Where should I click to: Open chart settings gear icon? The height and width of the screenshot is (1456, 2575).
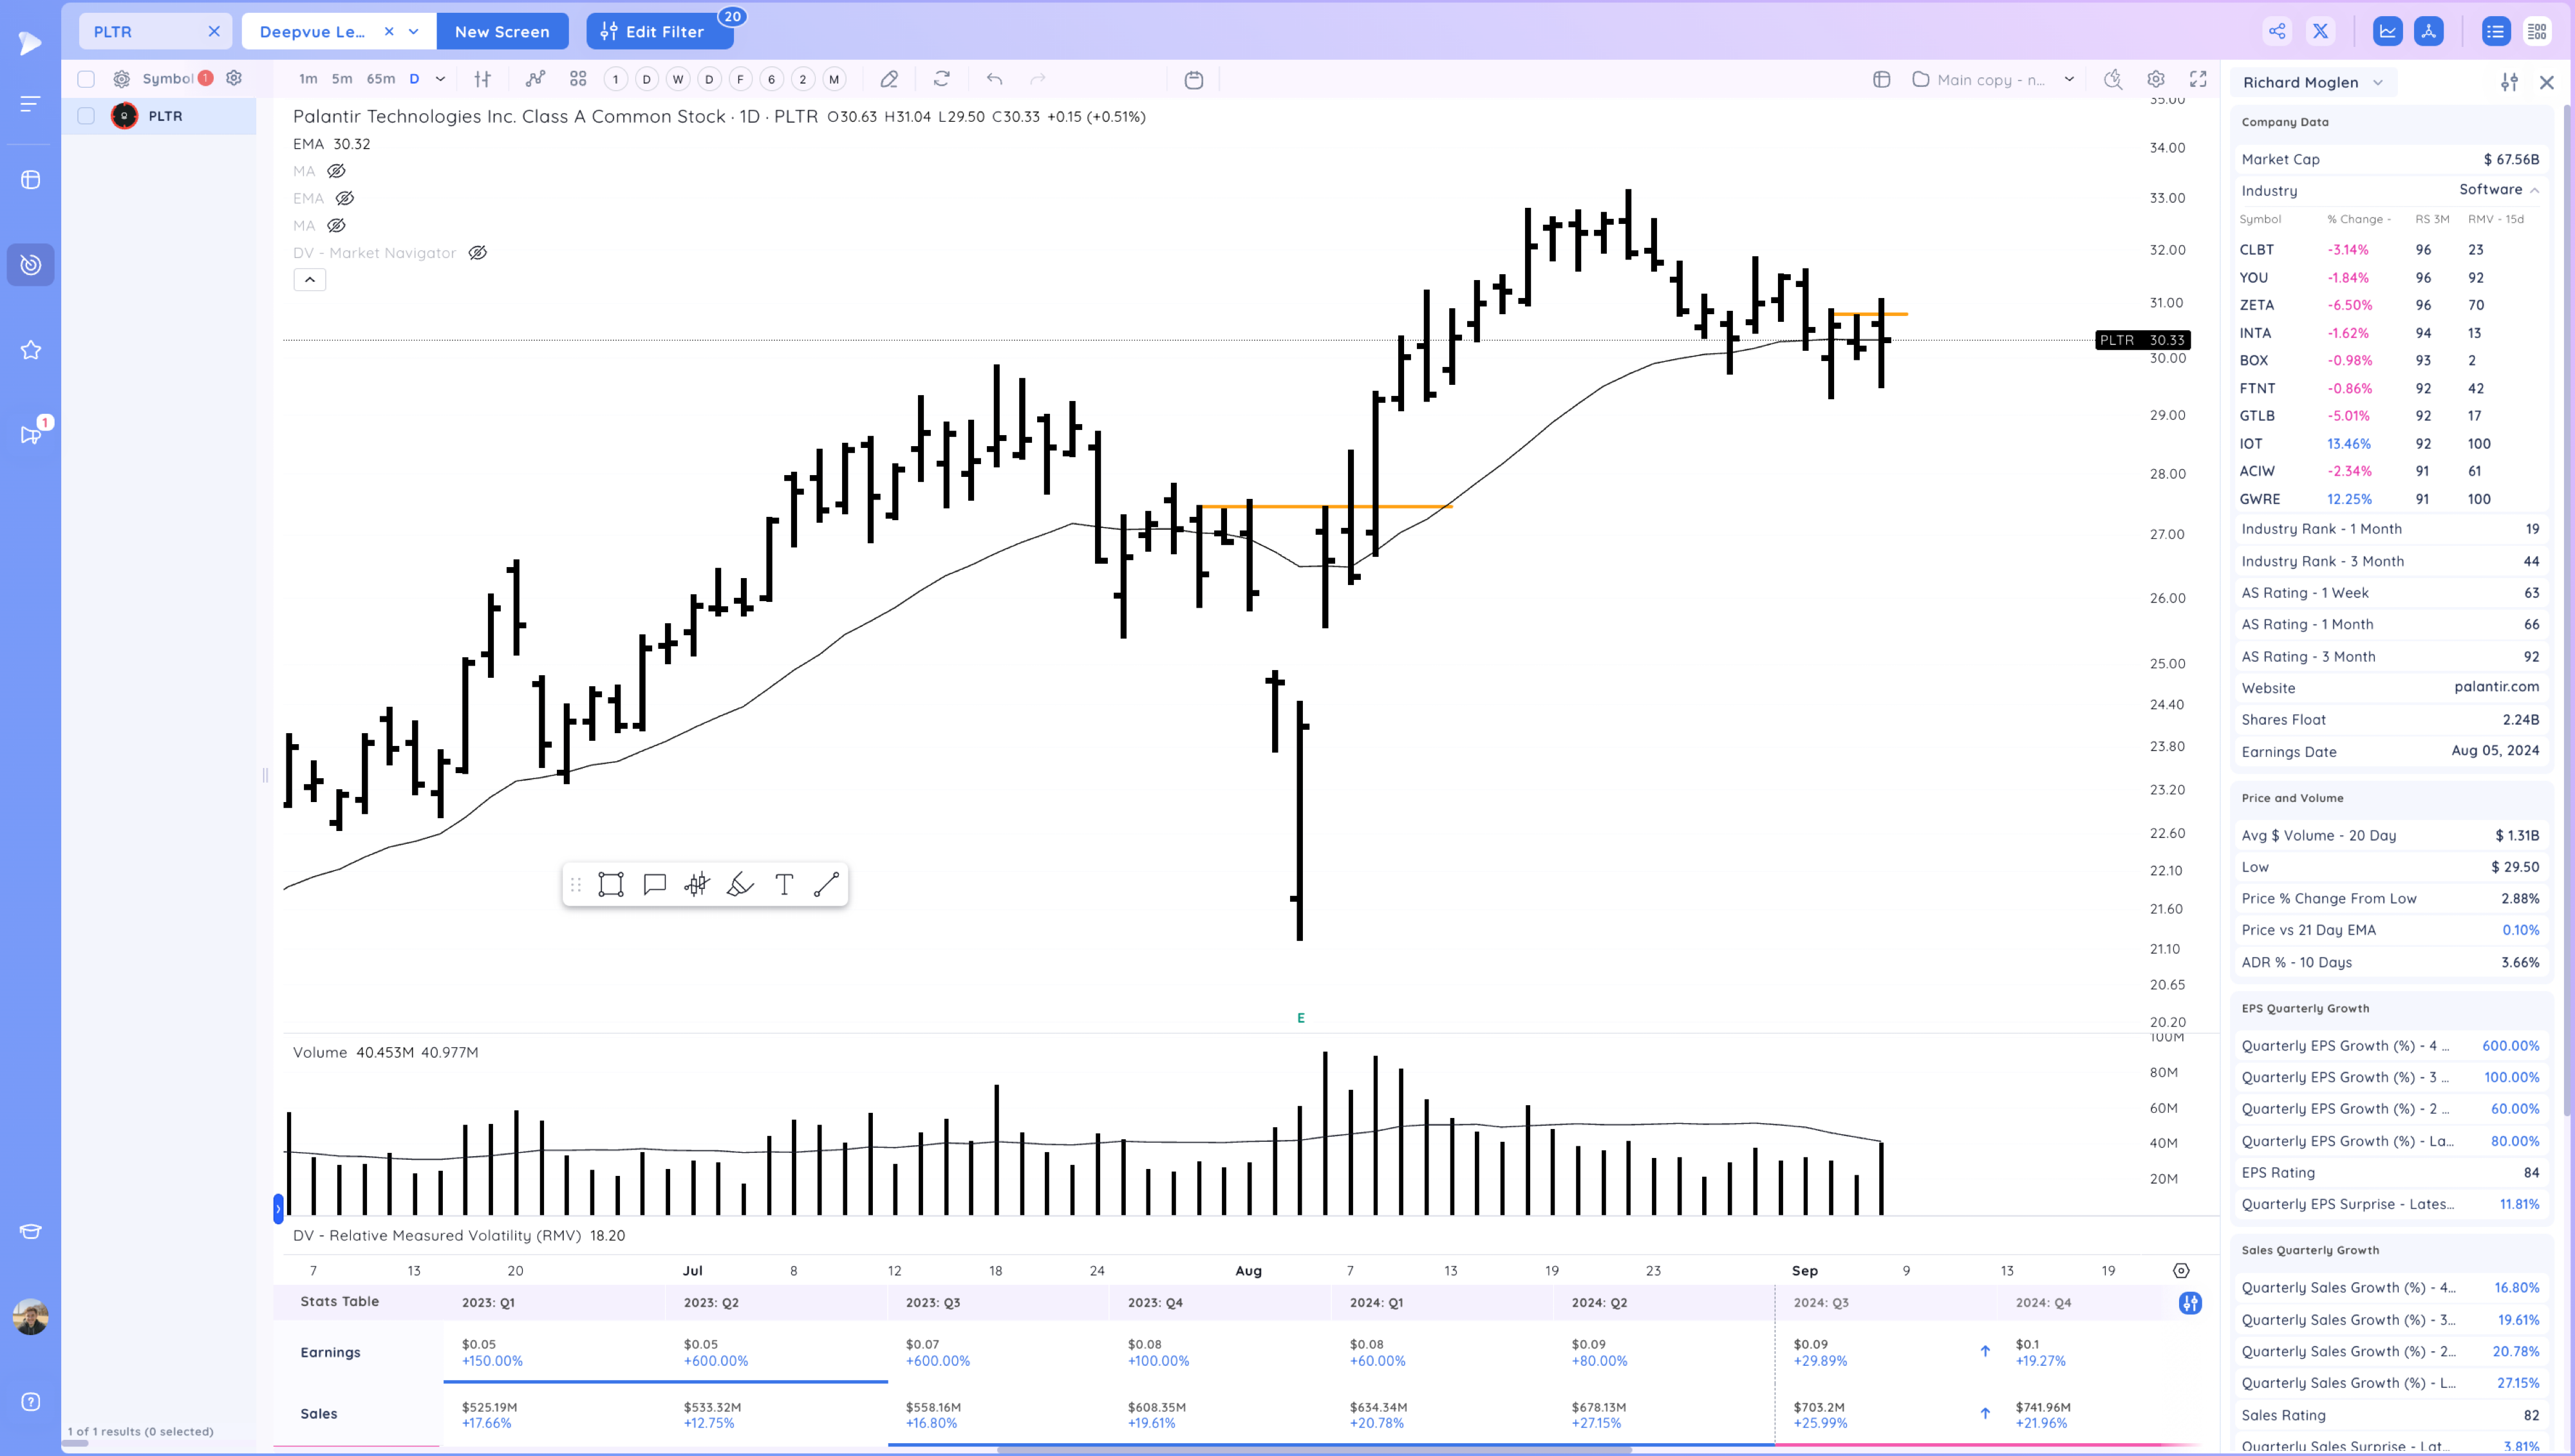click(x=2156, y=79)
